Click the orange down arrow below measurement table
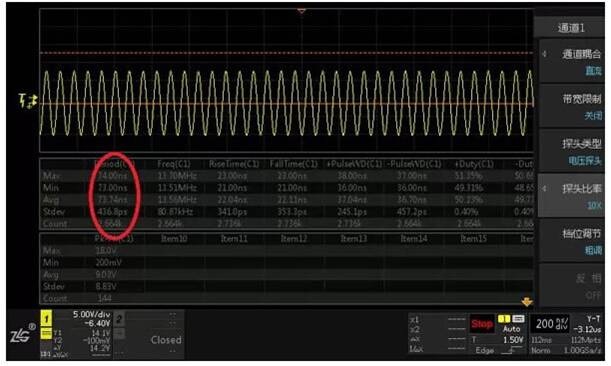The image size is (611, 366). [527, 302]
